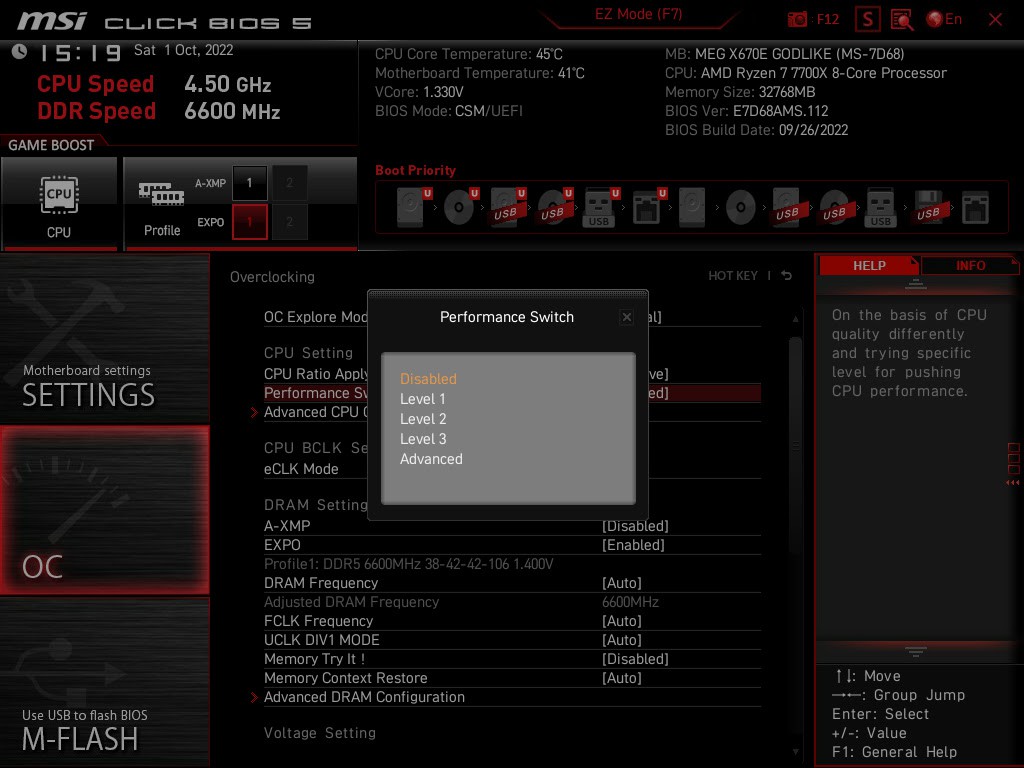
Task: Switch to the HELP tab
Action: [869, 266]
